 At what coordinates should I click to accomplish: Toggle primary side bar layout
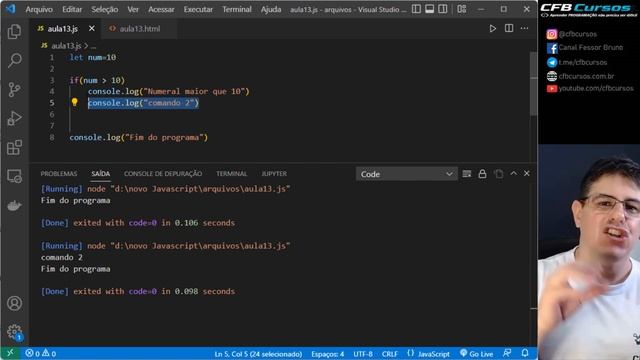(416, 9)
